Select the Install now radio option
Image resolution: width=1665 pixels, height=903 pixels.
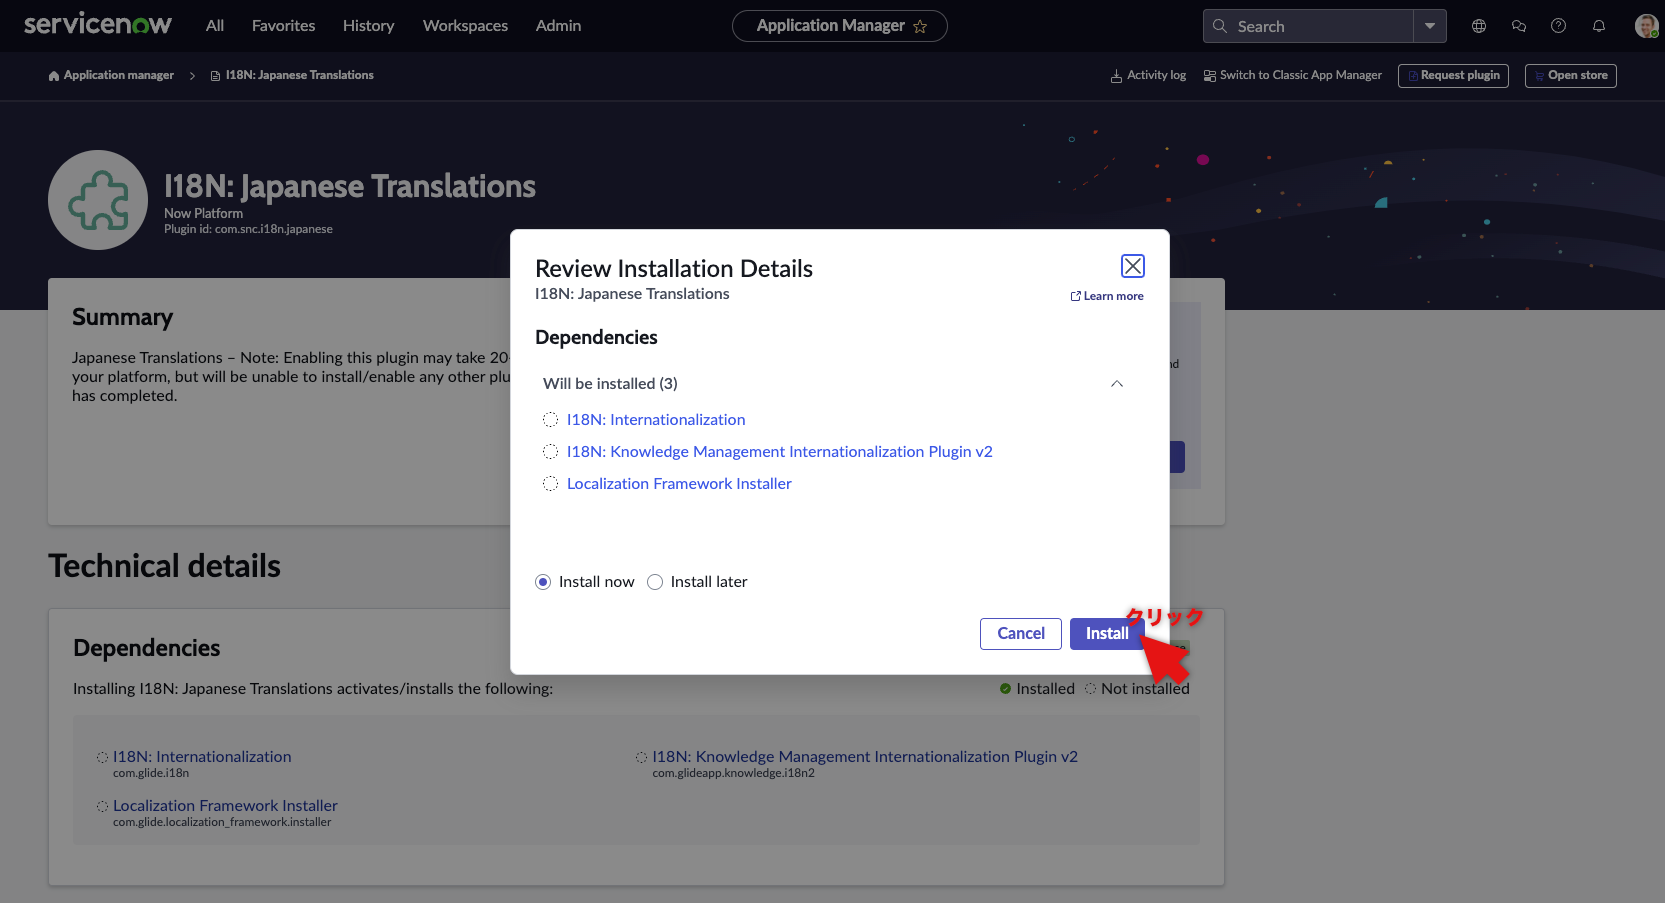point(543,582)
